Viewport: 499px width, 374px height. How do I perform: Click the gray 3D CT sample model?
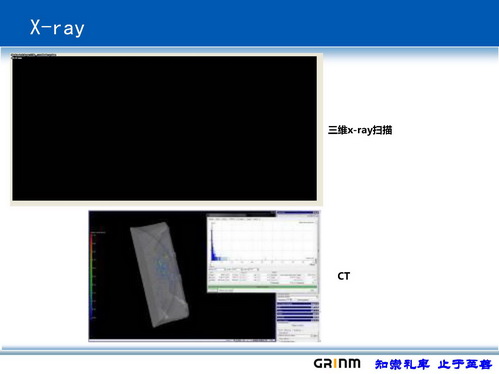[x=159, y=274]
